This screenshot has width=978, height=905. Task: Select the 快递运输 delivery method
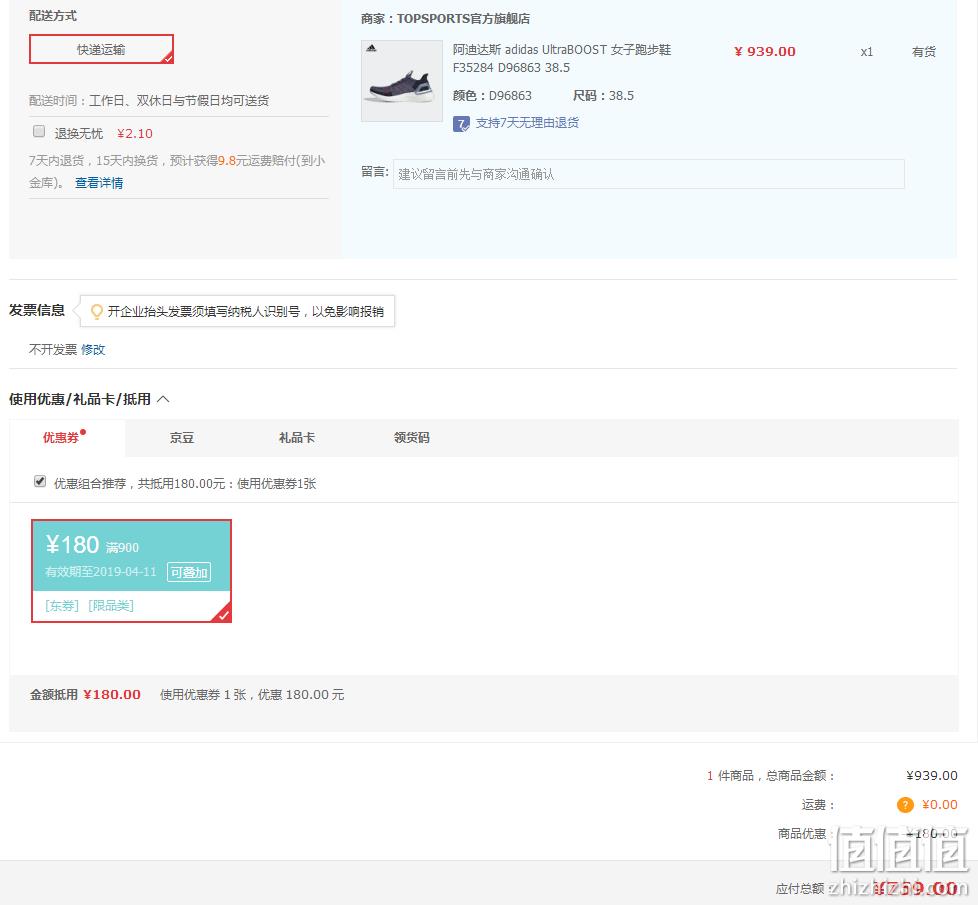tap(101, 49)
